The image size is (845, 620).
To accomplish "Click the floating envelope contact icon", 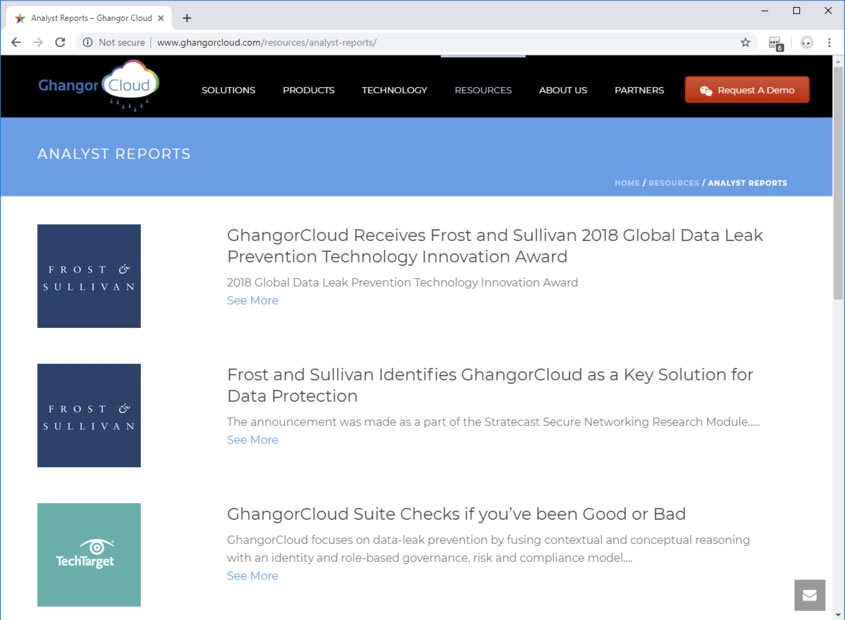I will (809, 595).
